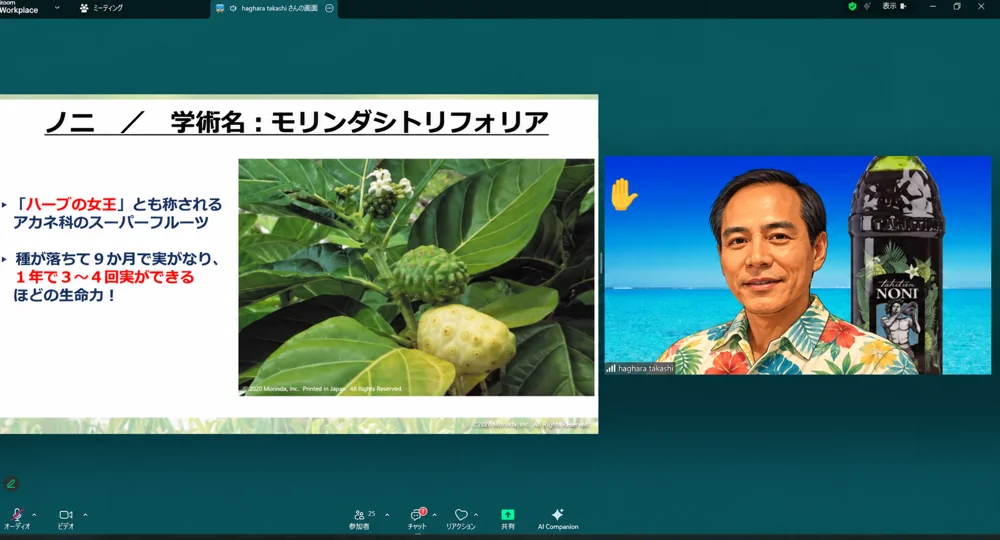The image size is (1000, 540).
Task: Click the line ほどの生命力！
Action: coord(64,296)
